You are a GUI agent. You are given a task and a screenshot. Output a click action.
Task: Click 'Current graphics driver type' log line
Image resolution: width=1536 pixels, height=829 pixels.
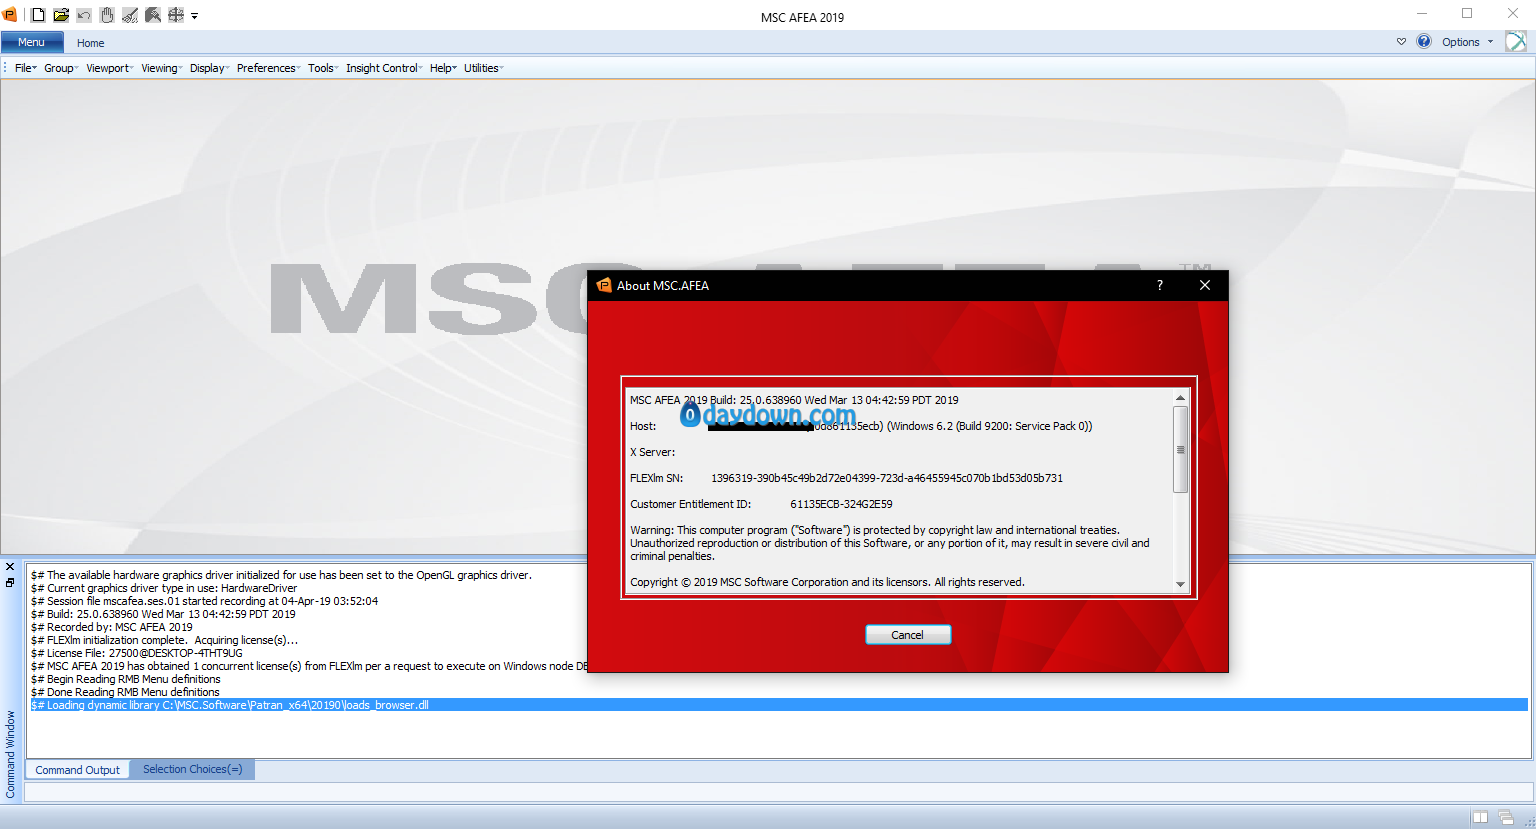tap(164, 588)
